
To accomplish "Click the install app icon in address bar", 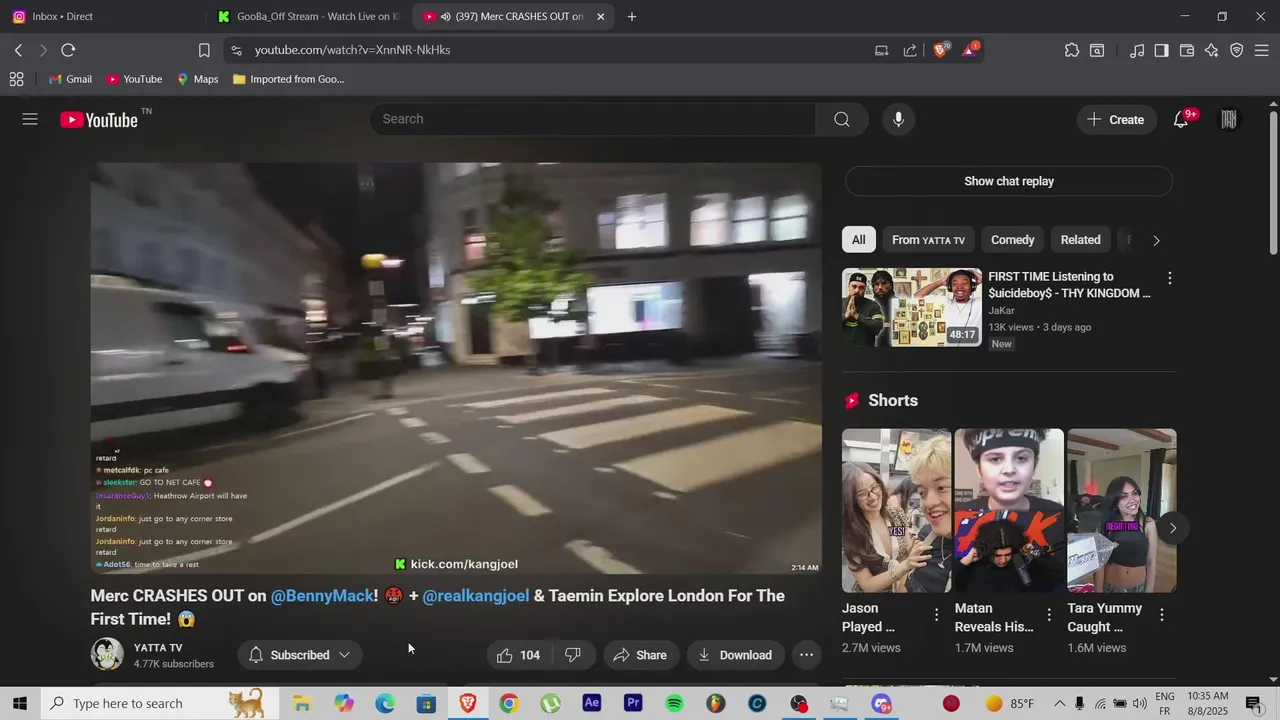I will [x=882, y=50].
